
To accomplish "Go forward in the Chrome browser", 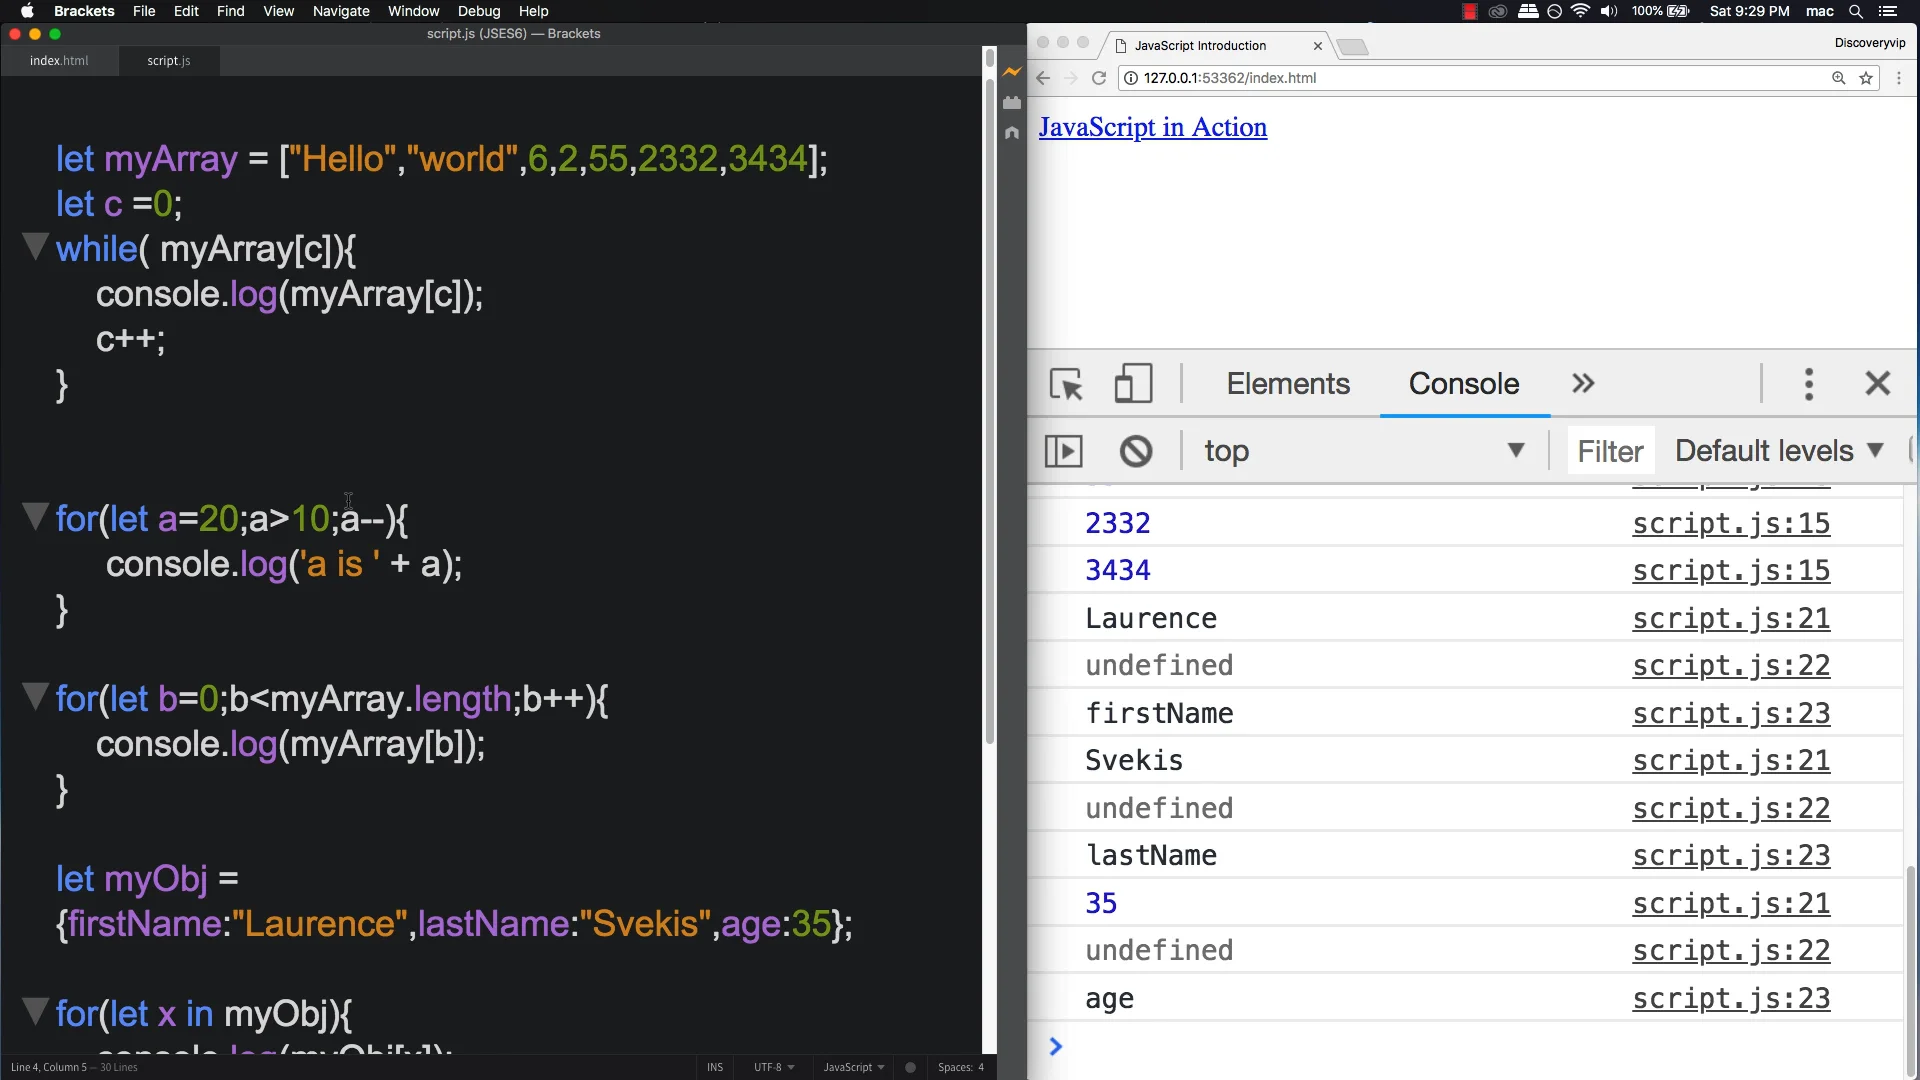I will pos(1071,78).
